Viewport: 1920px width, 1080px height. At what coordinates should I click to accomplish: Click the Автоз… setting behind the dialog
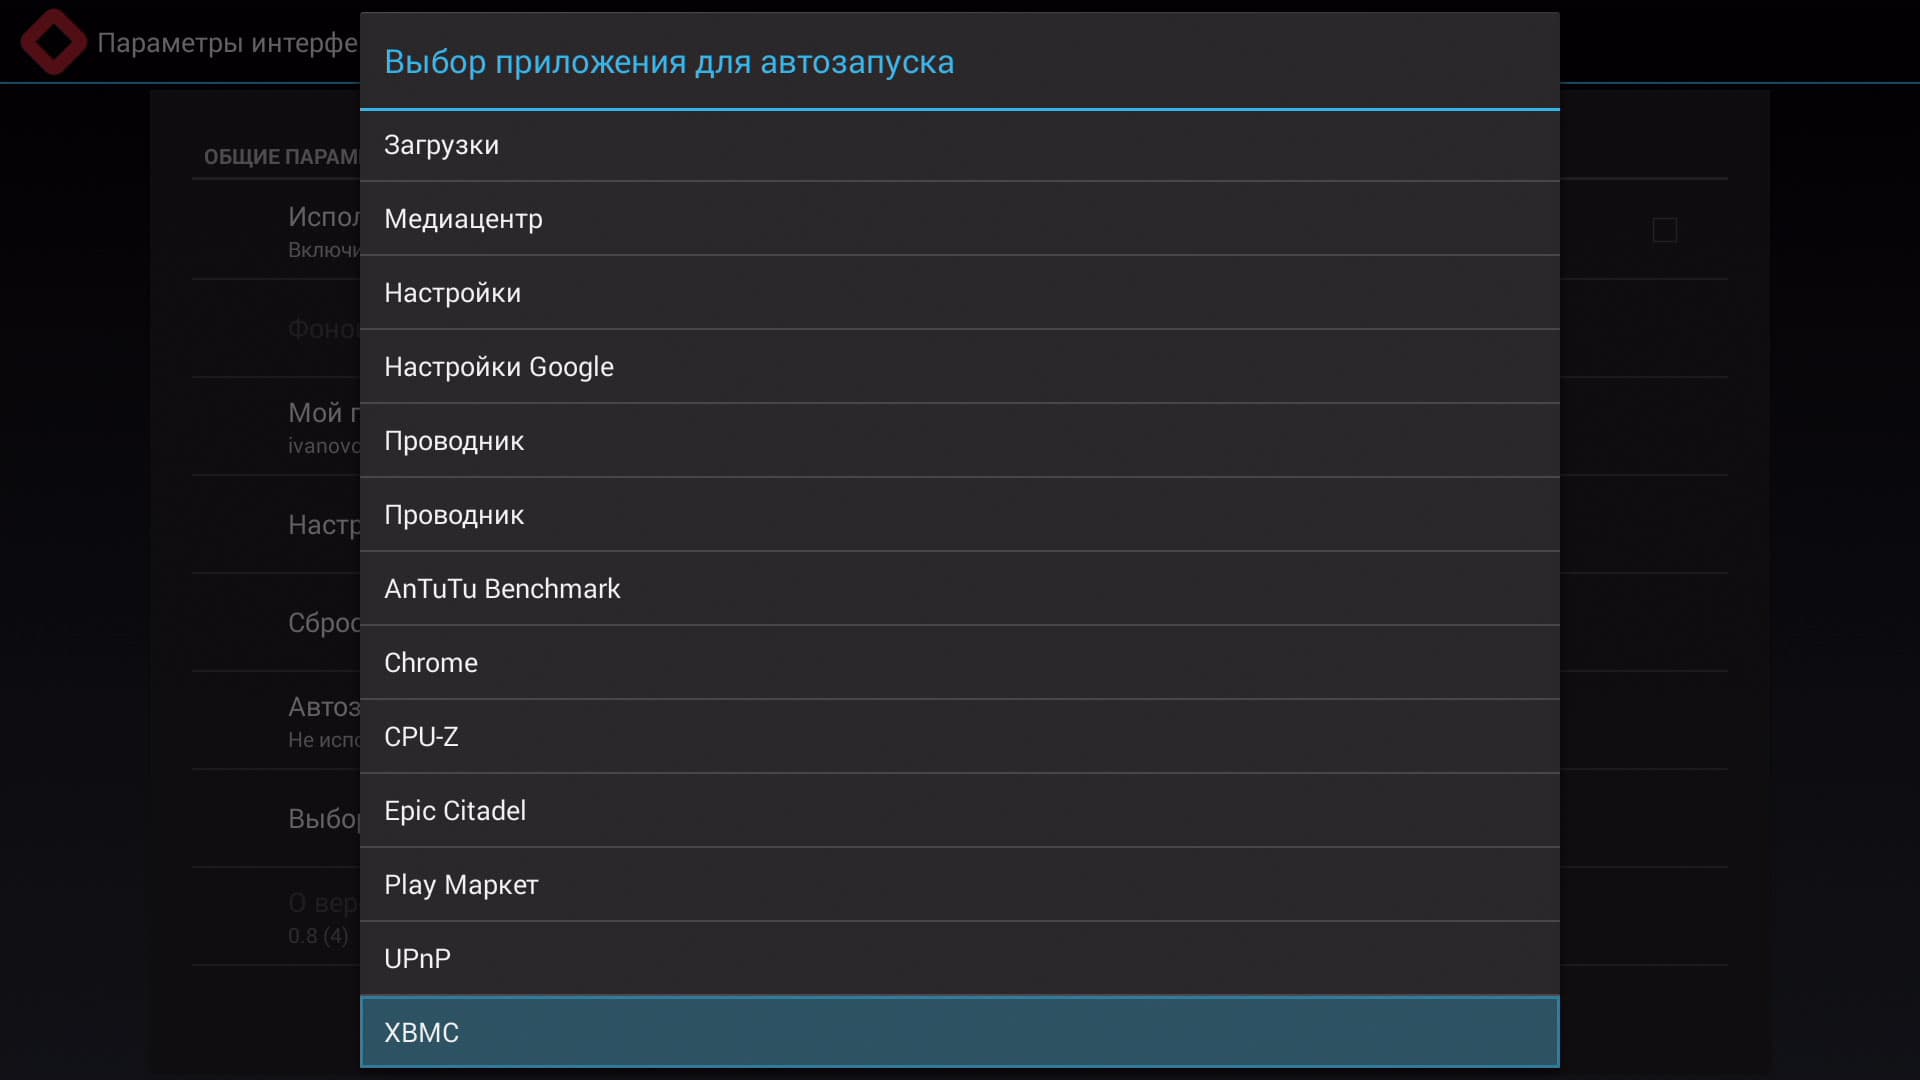pyautogui.click(x=322, y=720)
